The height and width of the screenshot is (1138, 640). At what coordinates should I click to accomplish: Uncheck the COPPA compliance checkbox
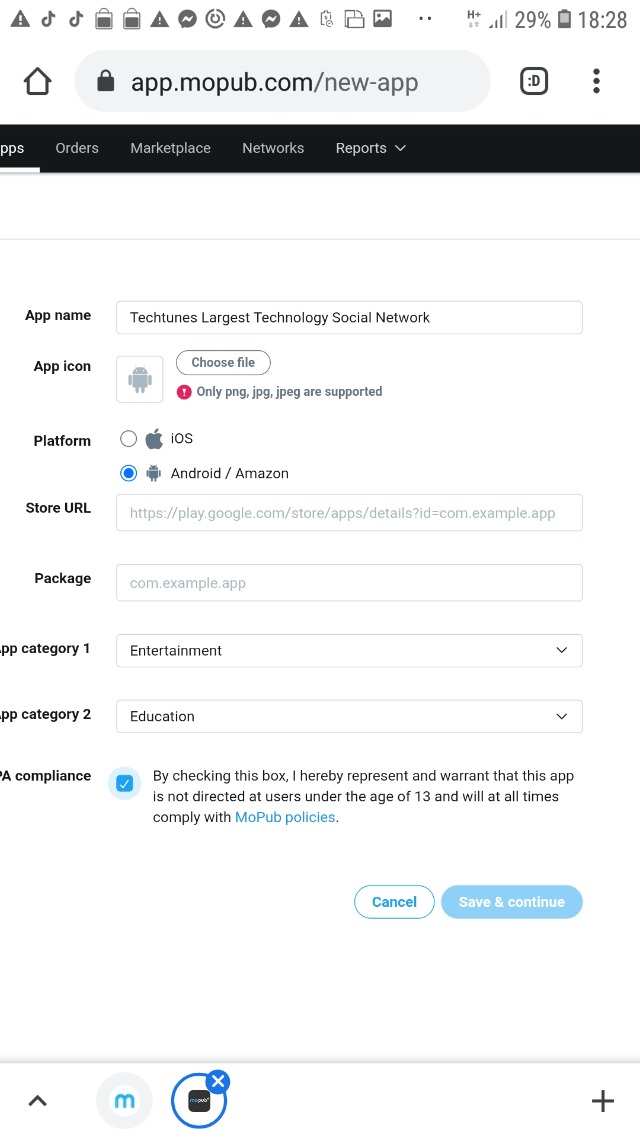pos(124,783)
